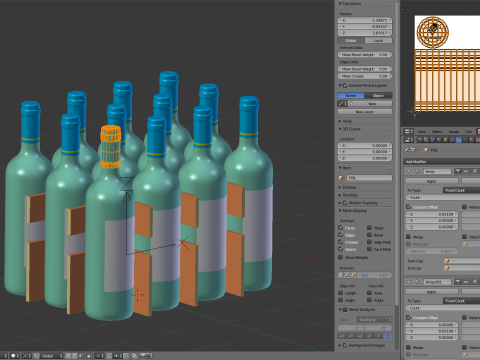The image size is (480, 360).
Task: Toggle viewport visibility of Array modifier
Action: click(x=466, y=171)
